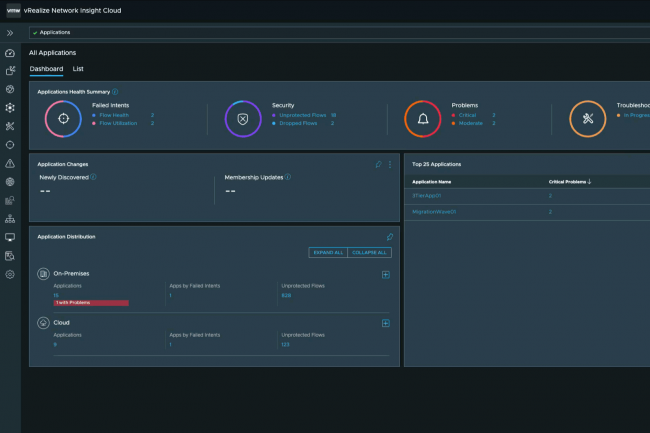
Task: Click the Failed Intents crosshair ring
Action: 63,118
